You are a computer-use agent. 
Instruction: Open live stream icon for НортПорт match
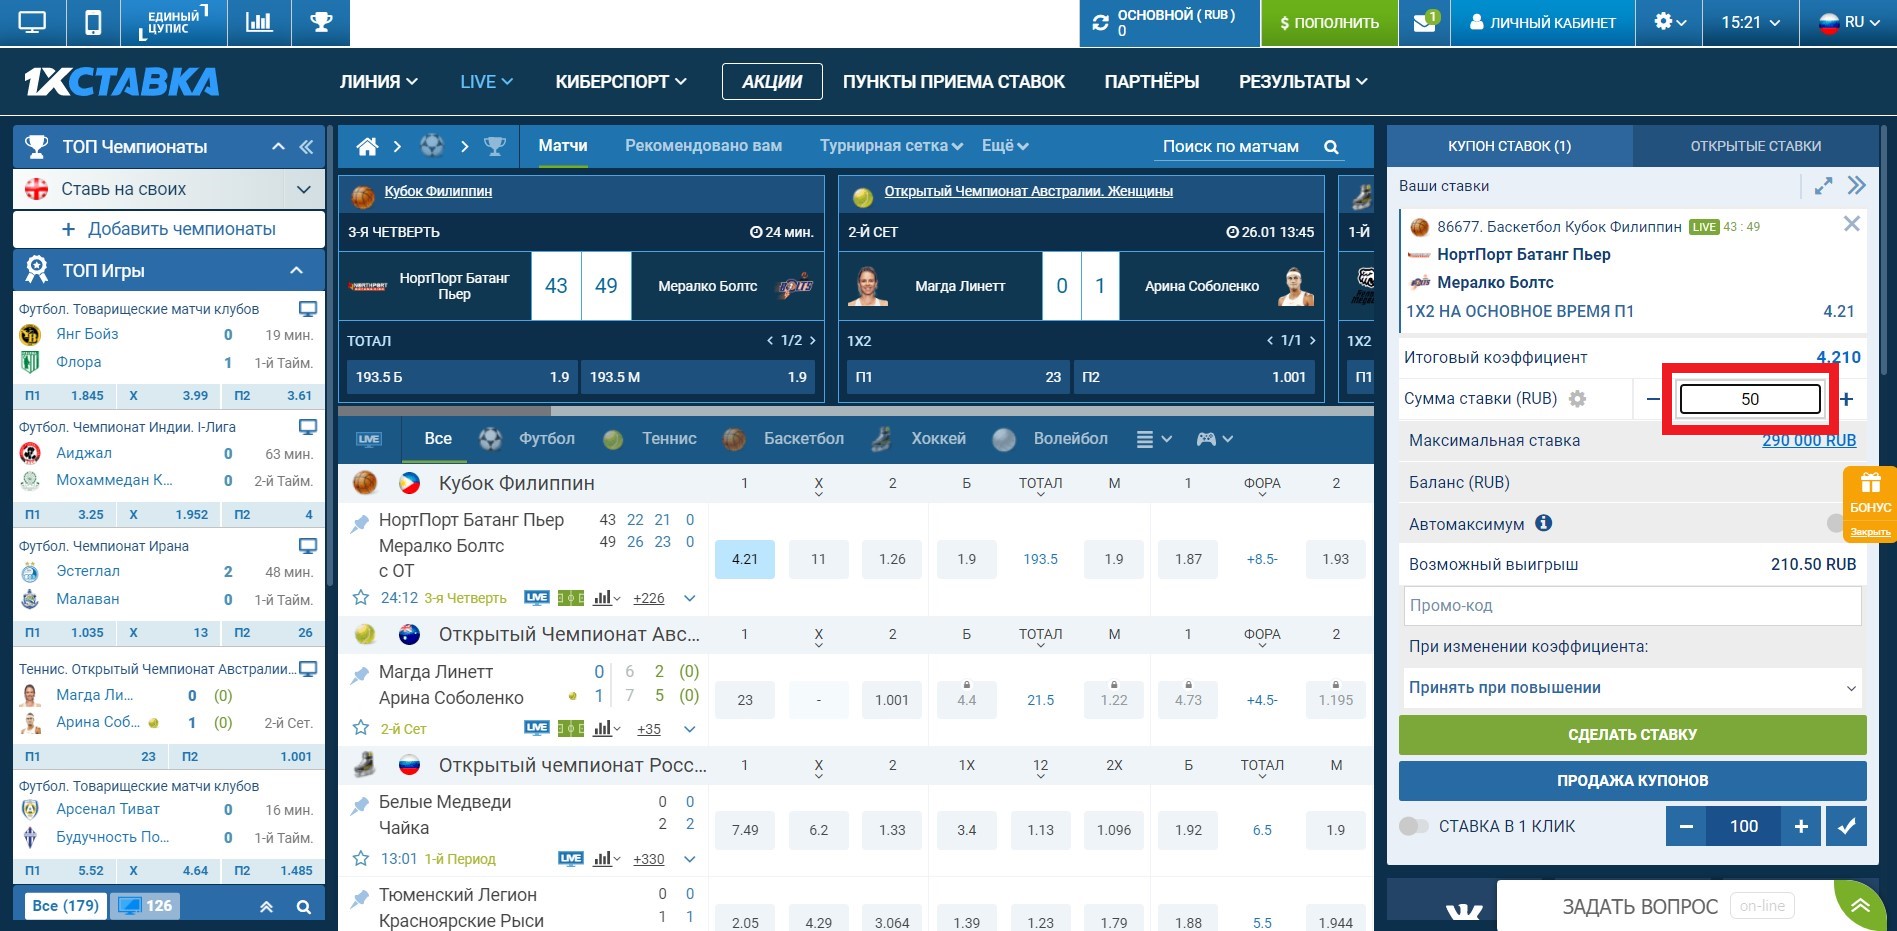tap(537, 598)
